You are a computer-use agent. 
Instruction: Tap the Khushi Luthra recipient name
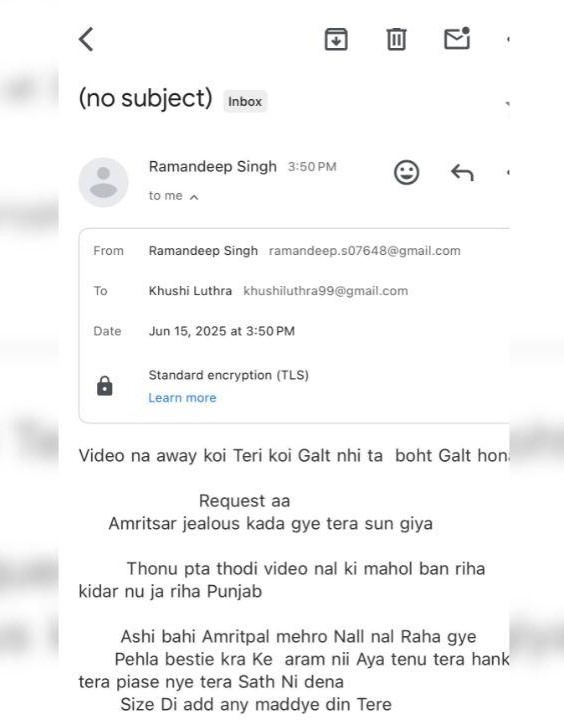click(x=190, y=291)
